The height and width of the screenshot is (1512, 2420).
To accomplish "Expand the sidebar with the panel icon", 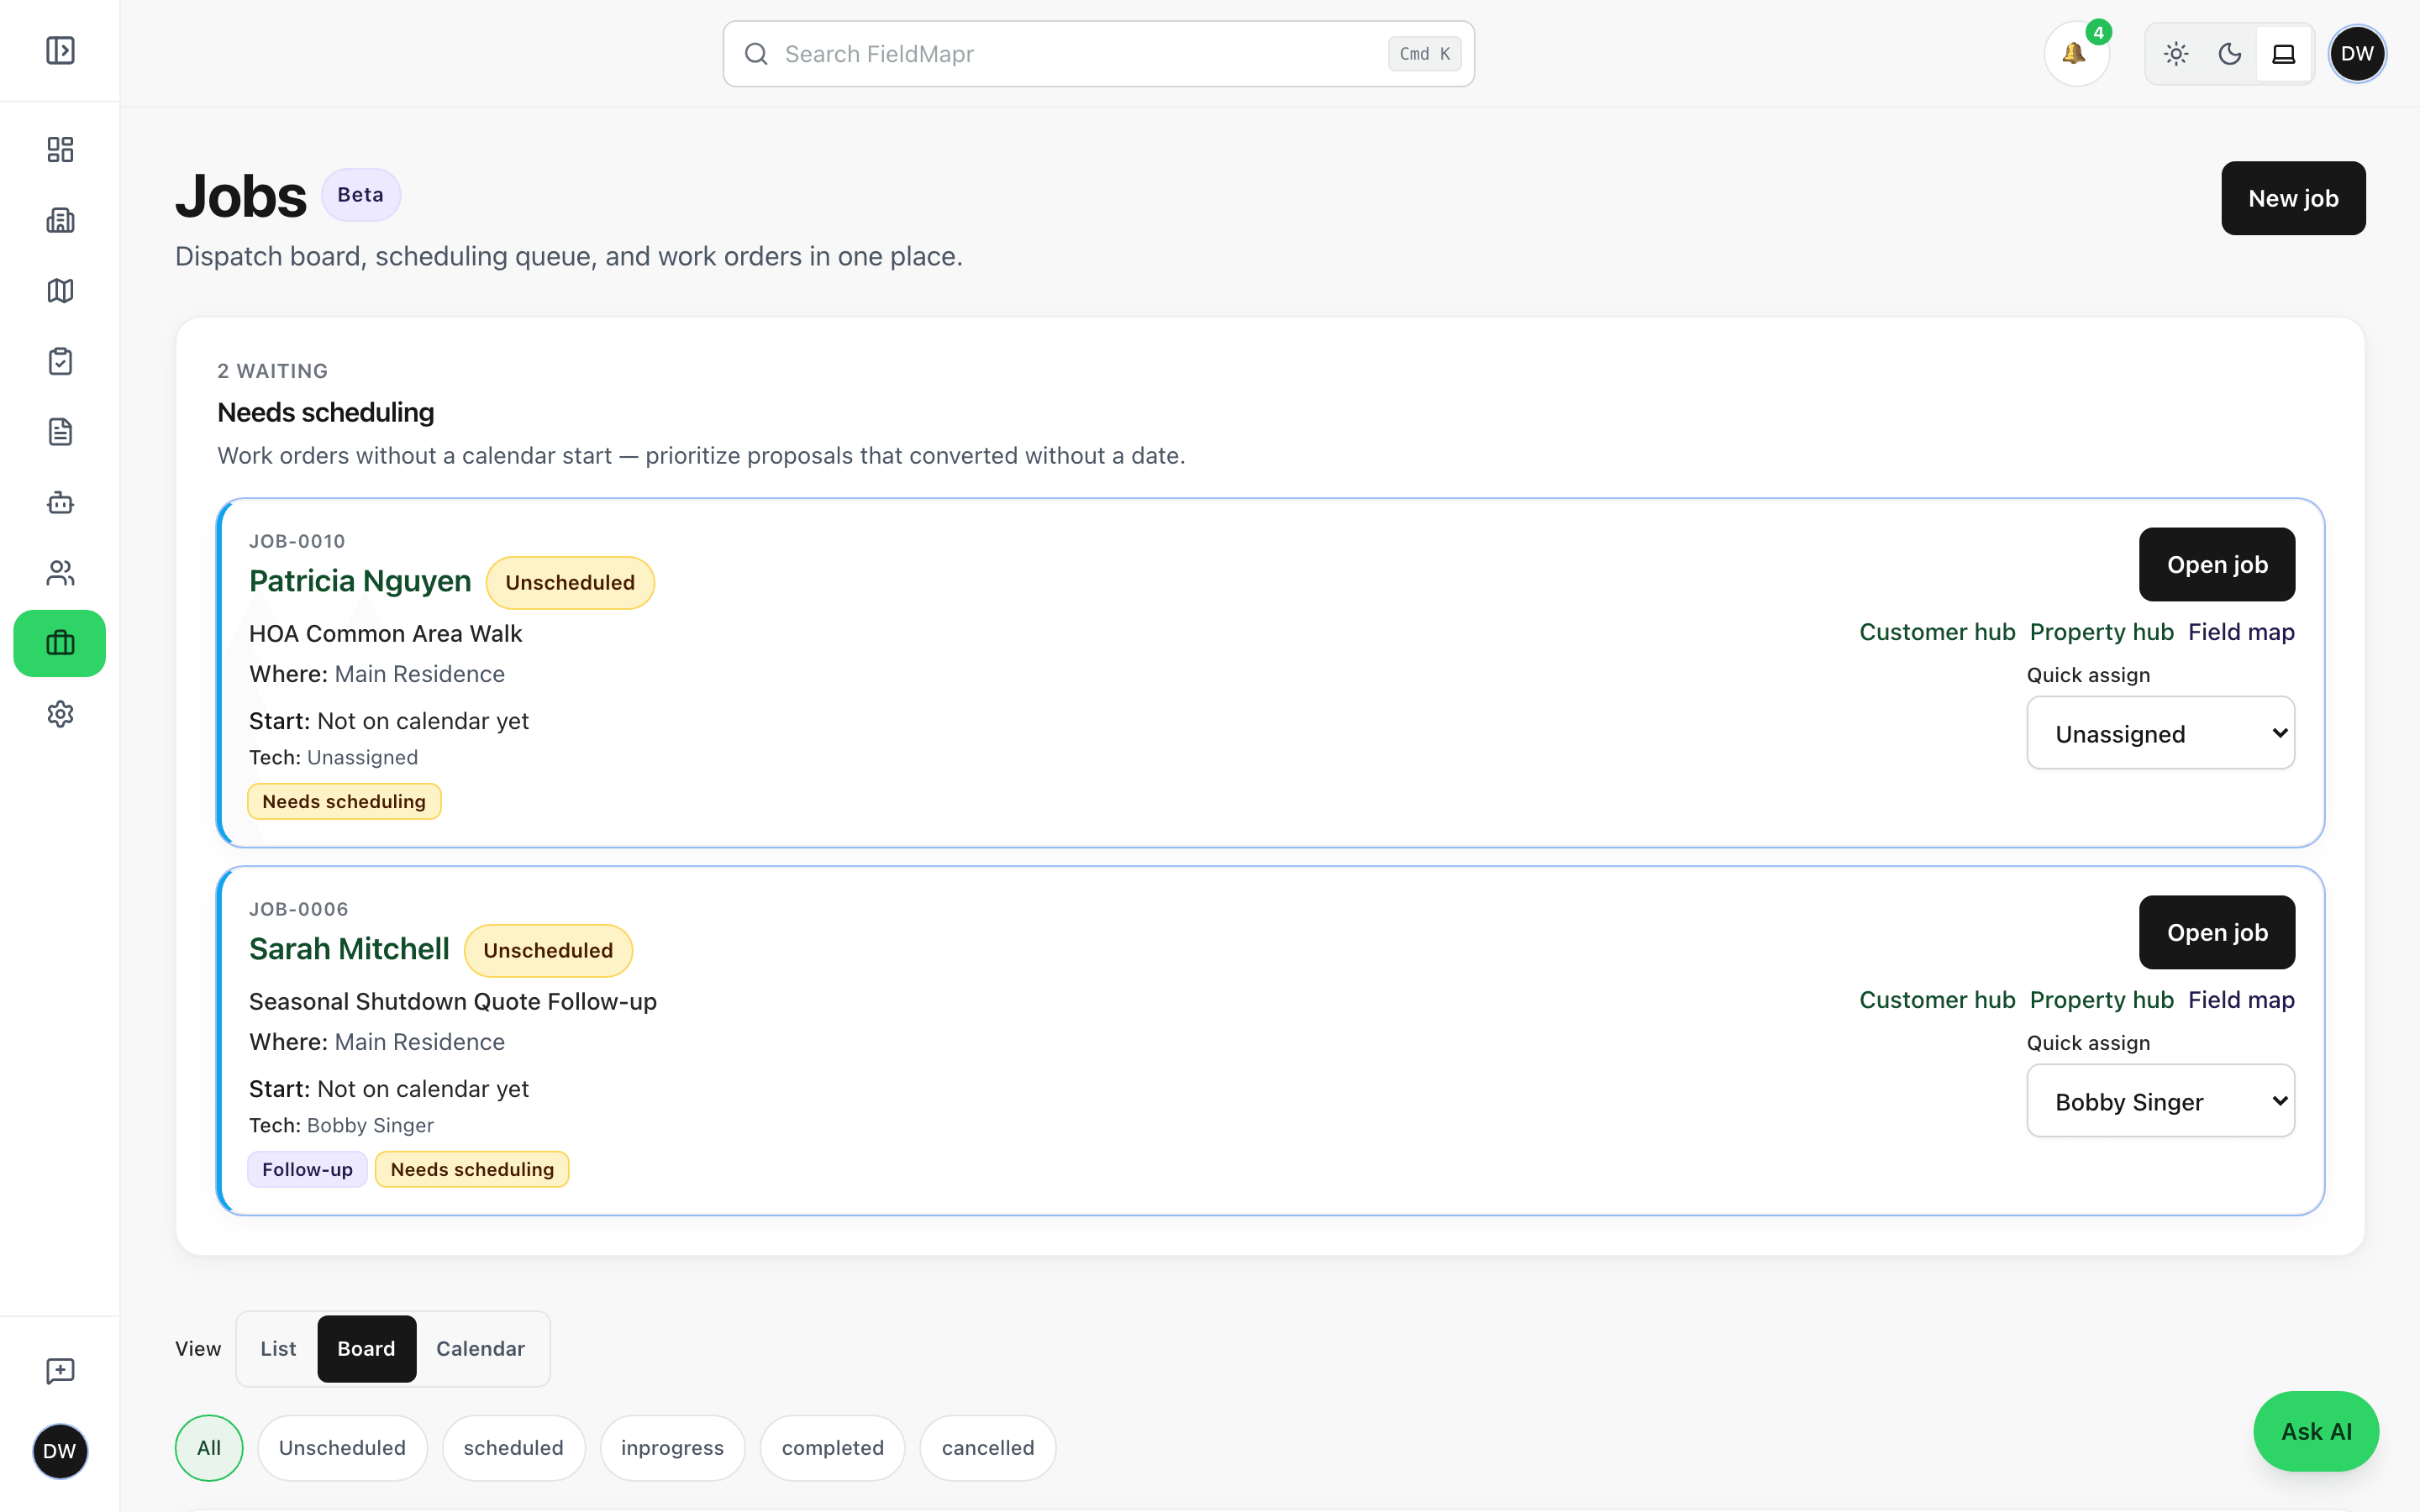I will (60, 50).
